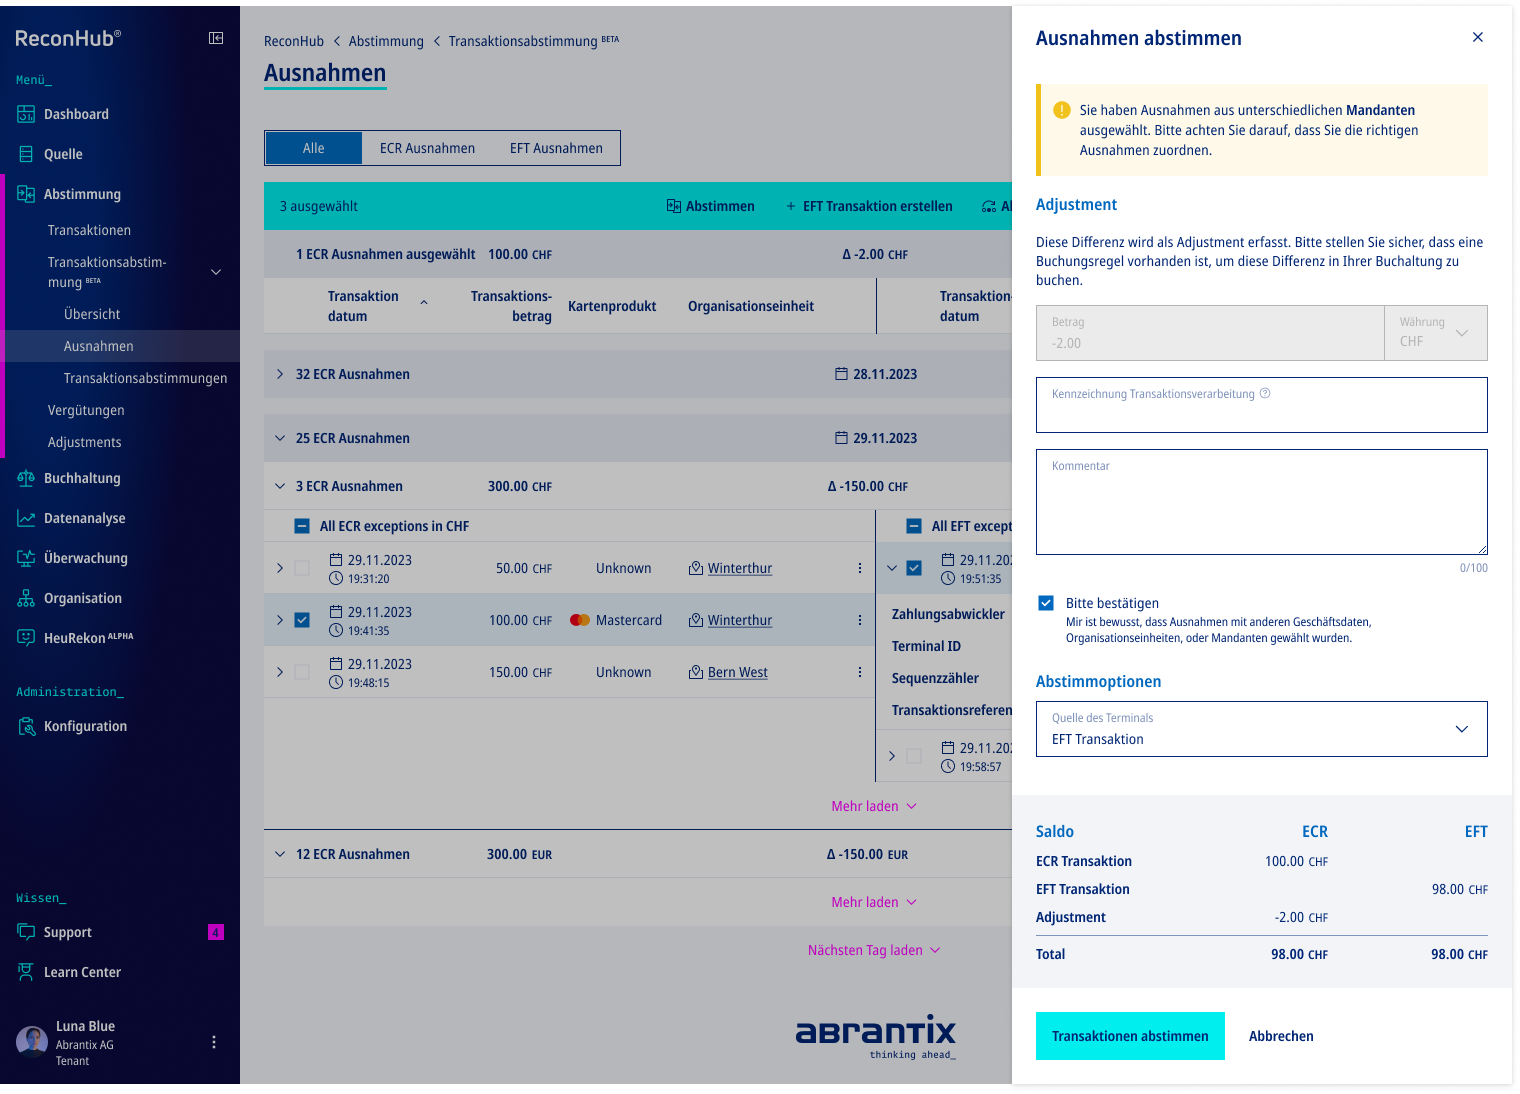Check the EFT 19:58:57 row checkbox
1520x1094 pixels.
[x=914, y=756]
